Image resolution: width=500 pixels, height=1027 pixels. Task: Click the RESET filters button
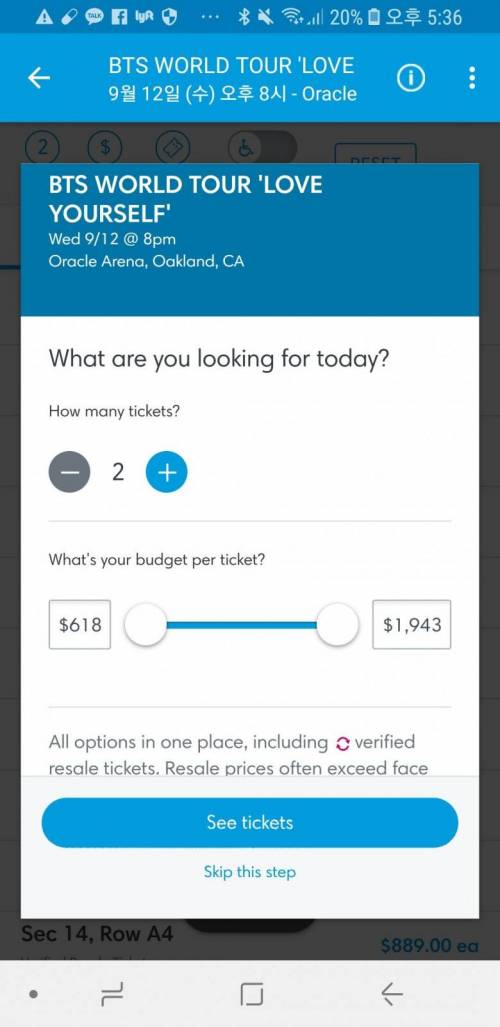click(x=375, y=154)
